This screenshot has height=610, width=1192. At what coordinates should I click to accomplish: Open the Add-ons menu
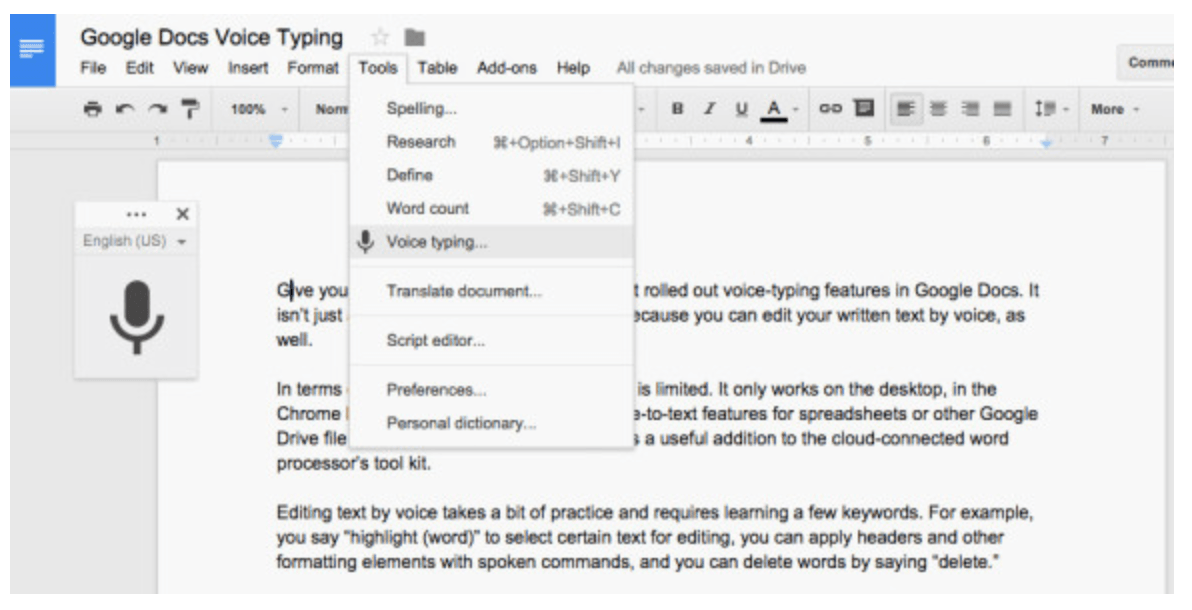coord(506,68)
